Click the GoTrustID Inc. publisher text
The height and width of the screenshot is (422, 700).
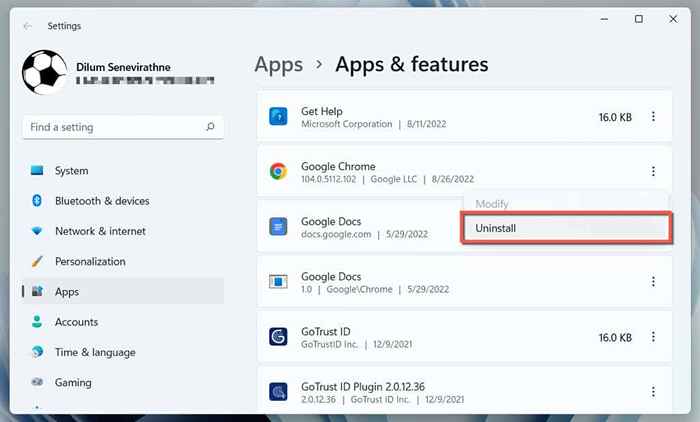coord(329,344)
